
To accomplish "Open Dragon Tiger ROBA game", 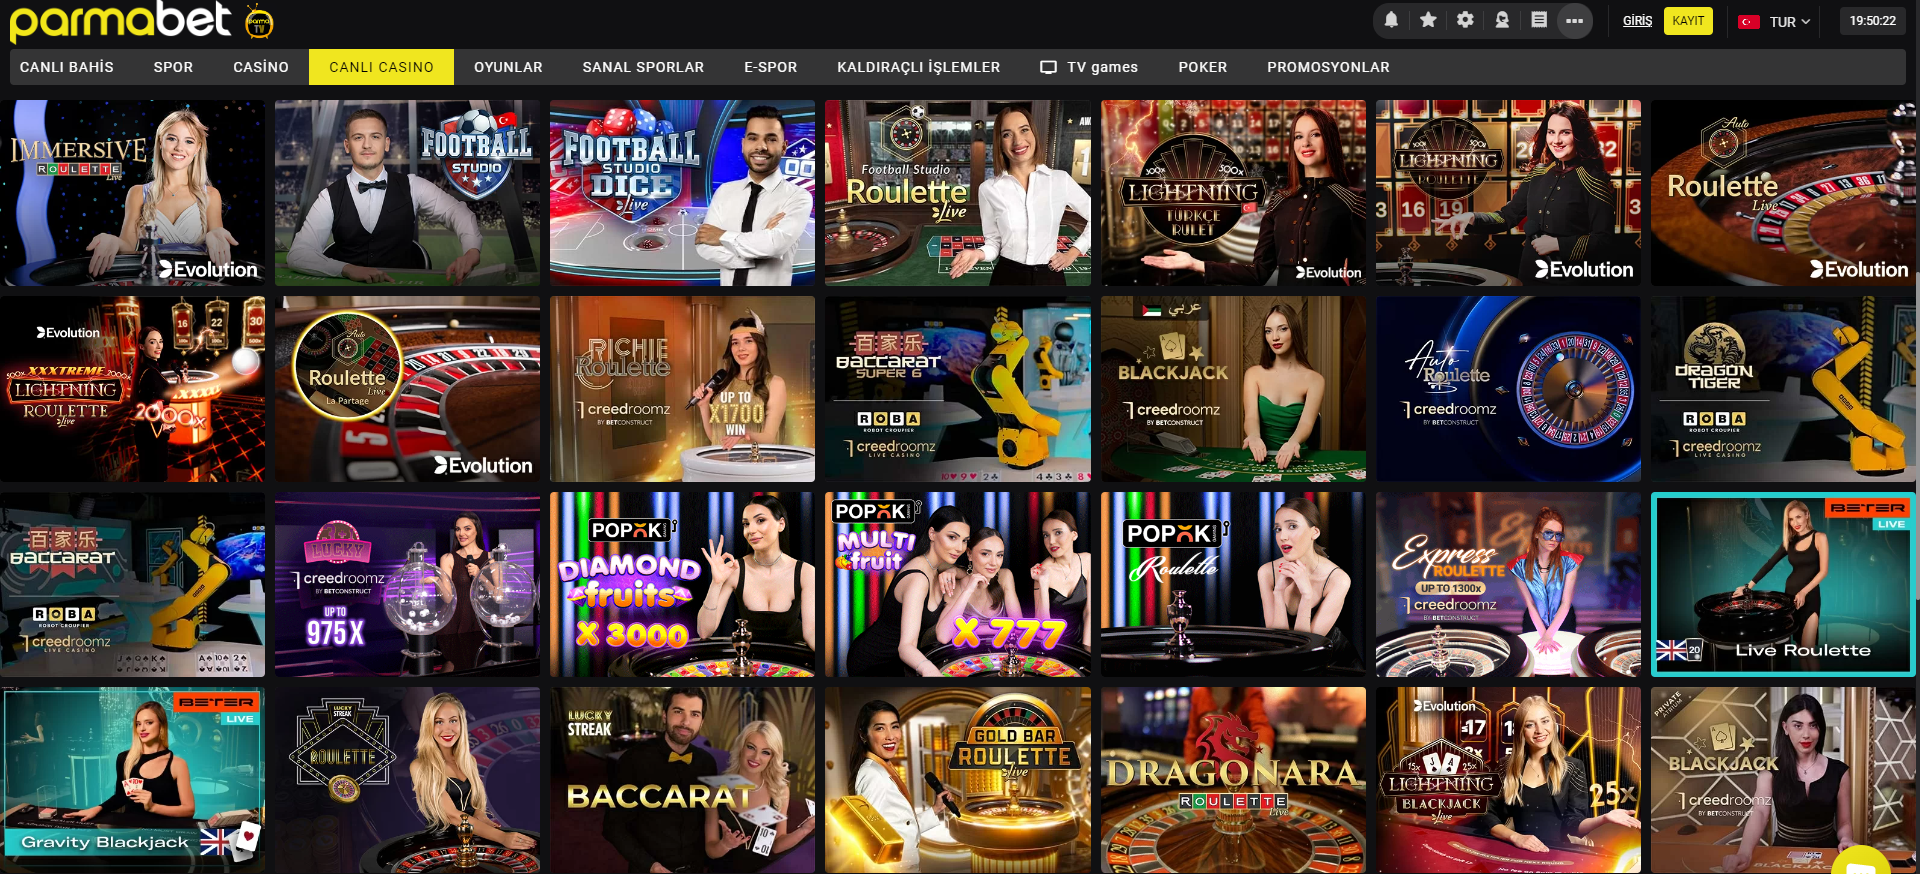I will pyautogui.click(x=1783, y=389).
